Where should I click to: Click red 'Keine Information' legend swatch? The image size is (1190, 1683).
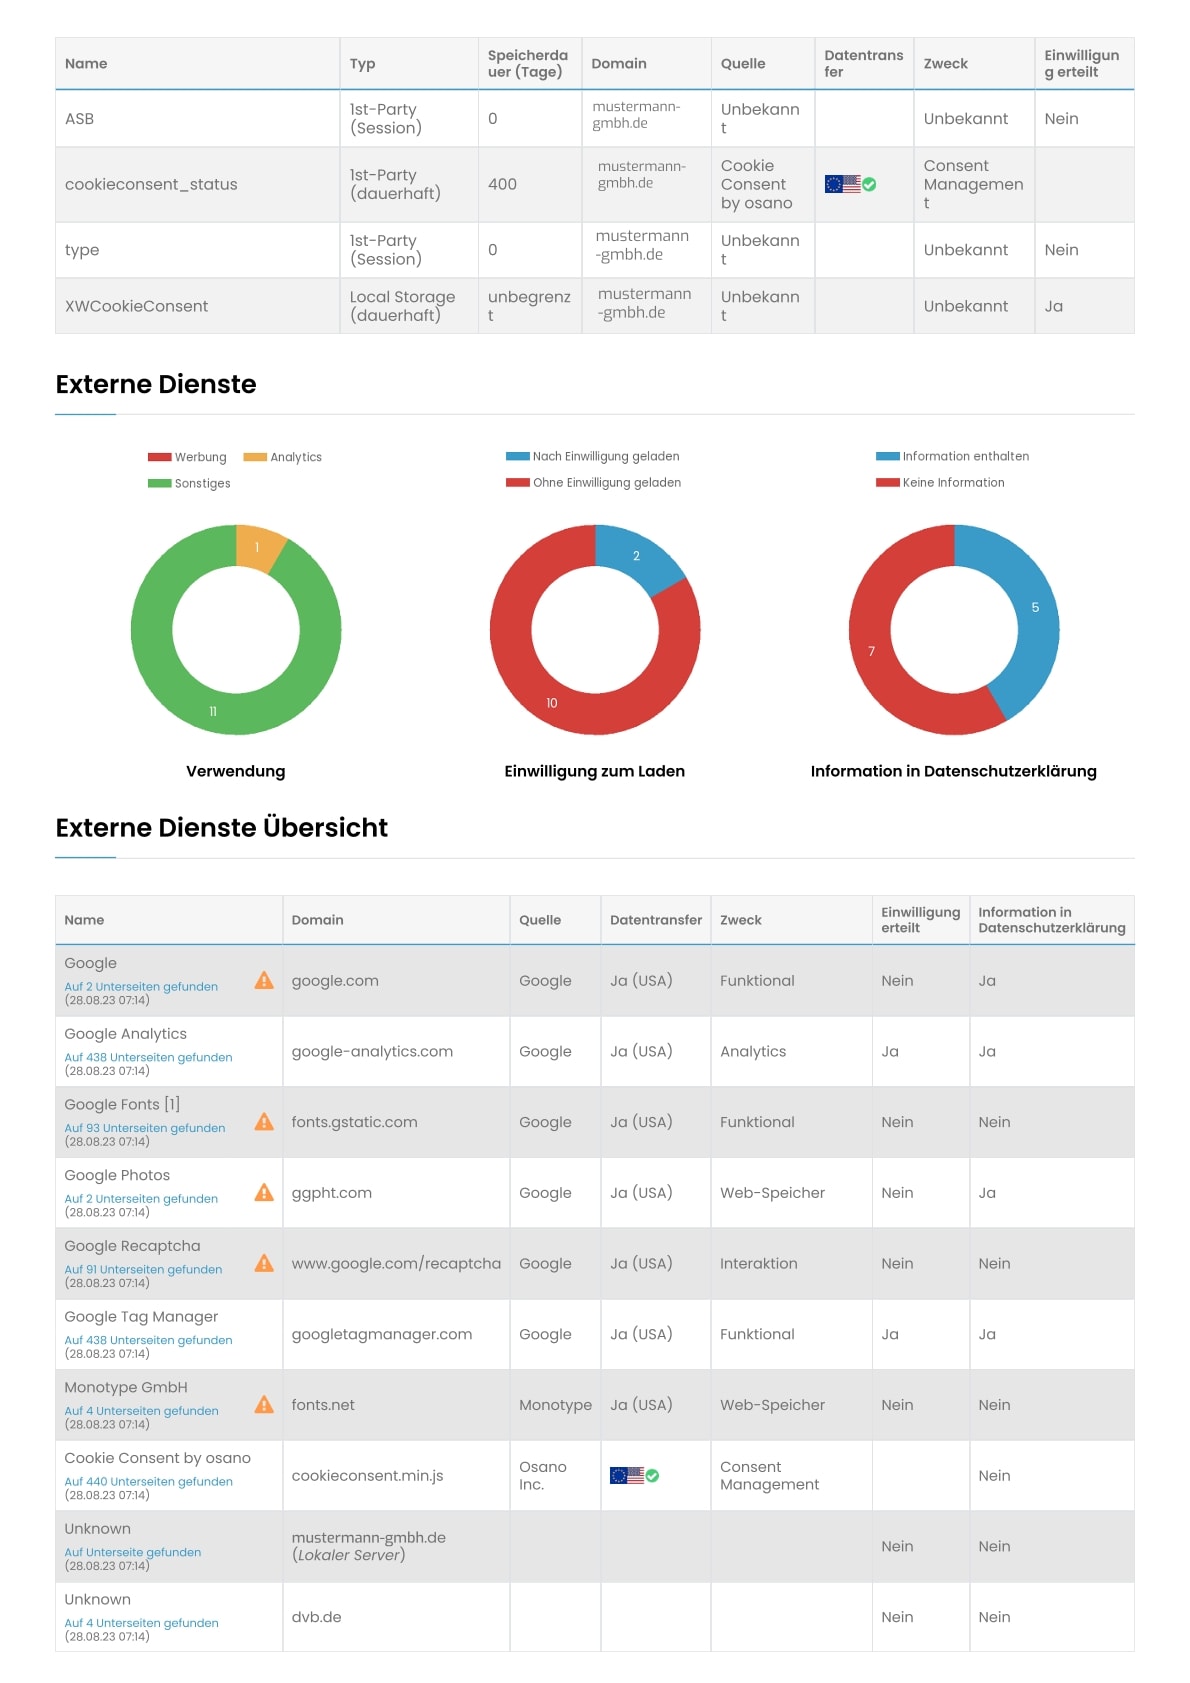(x=887, y=482)
